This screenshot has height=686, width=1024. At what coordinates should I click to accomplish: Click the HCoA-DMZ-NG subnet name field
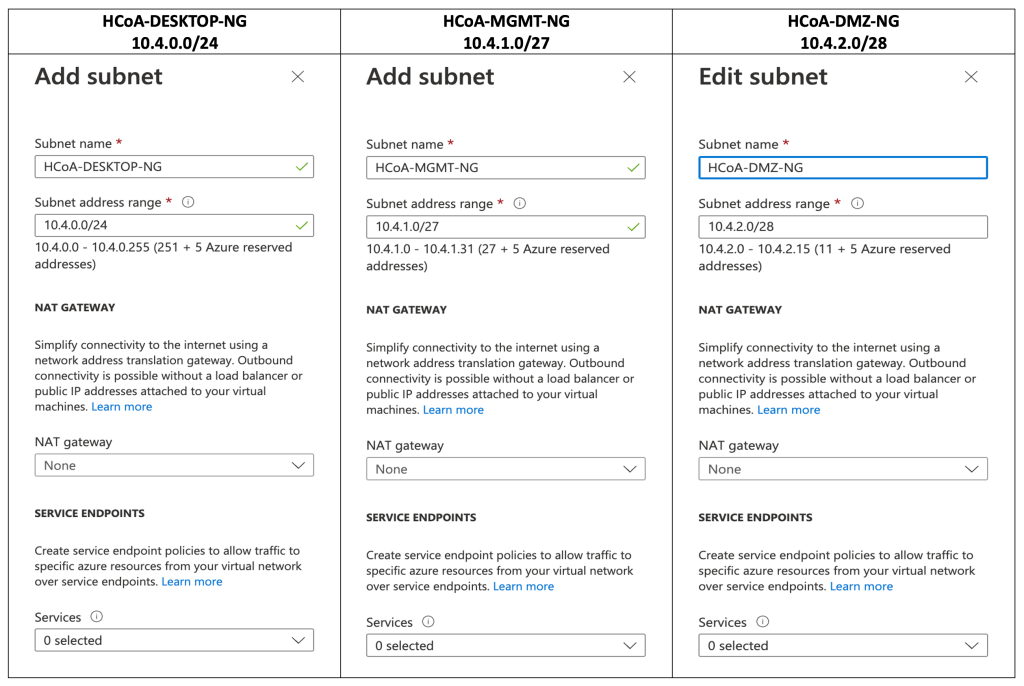[x=842, y=168]
